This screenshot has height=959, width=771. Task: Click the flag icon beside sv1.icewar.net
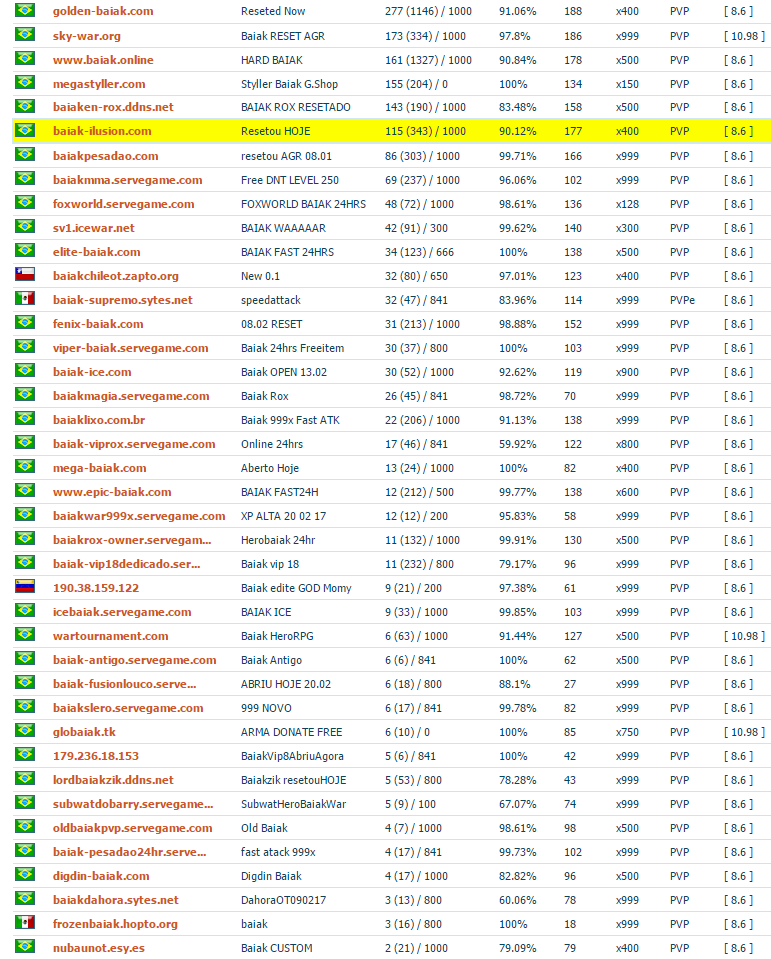[x=25, y=227]
